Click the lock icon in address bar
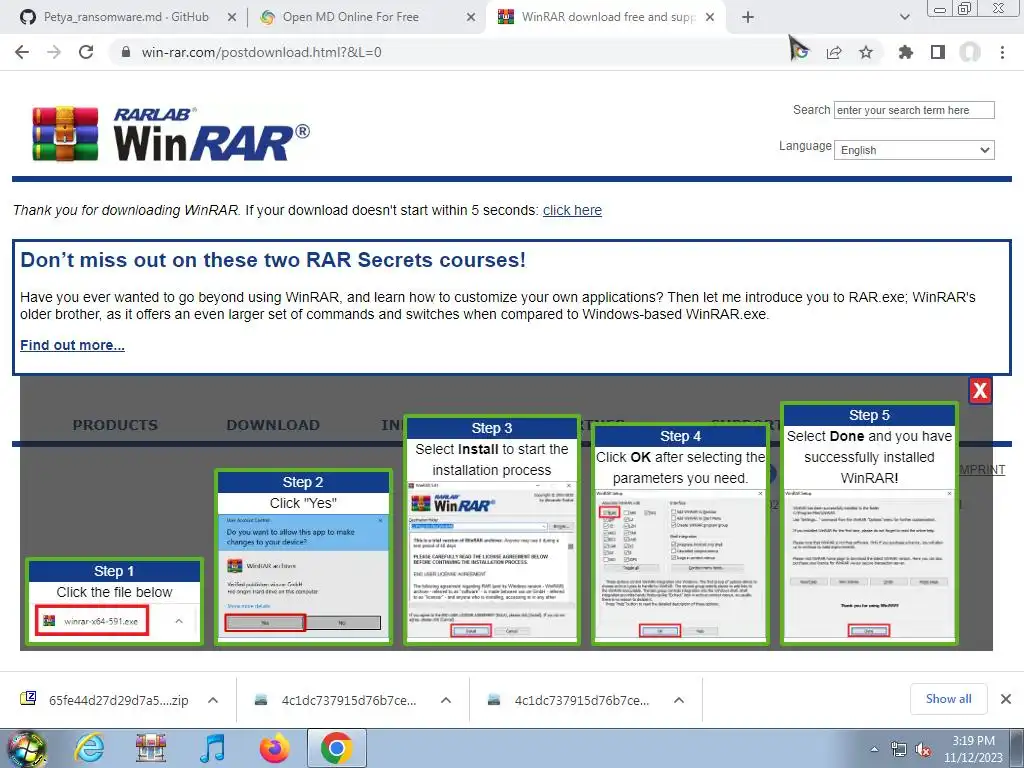The width and height of the screenshot is (1024, 768). tap(126, 52)
